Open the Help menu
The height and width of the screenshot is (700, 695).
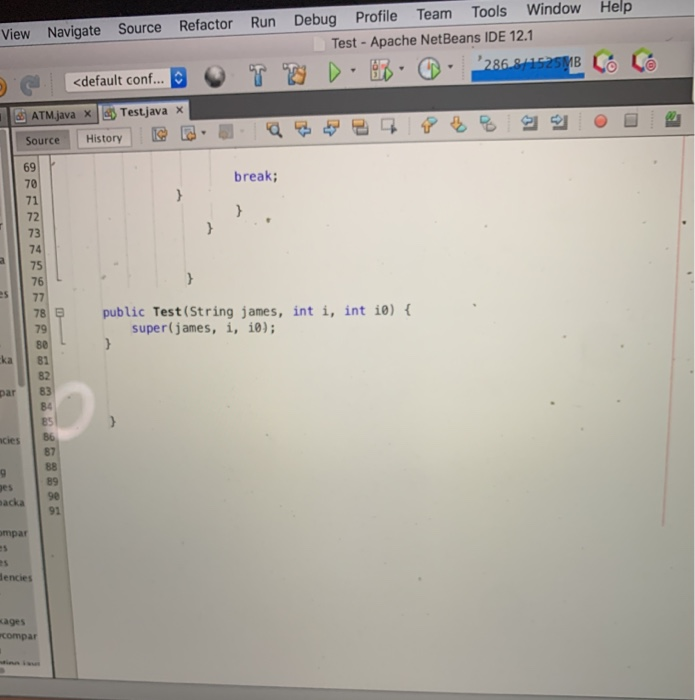click(616, 6)
